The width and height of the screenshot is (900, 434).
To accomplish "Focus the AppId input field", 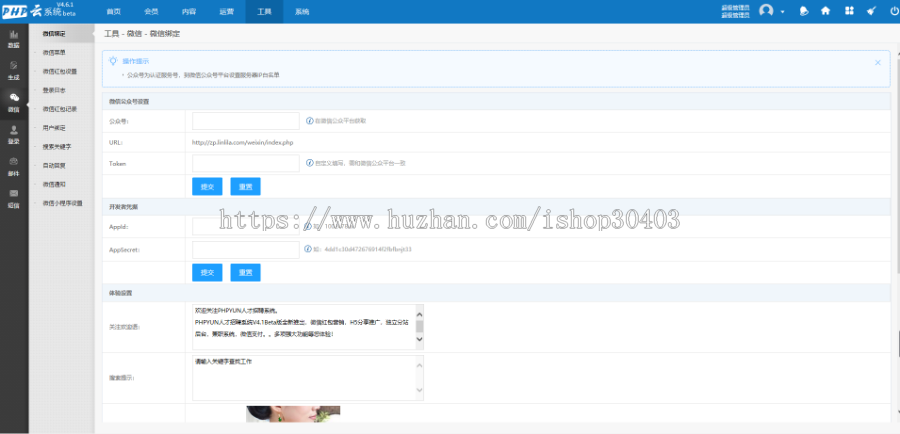I will (x=246, y=226).
